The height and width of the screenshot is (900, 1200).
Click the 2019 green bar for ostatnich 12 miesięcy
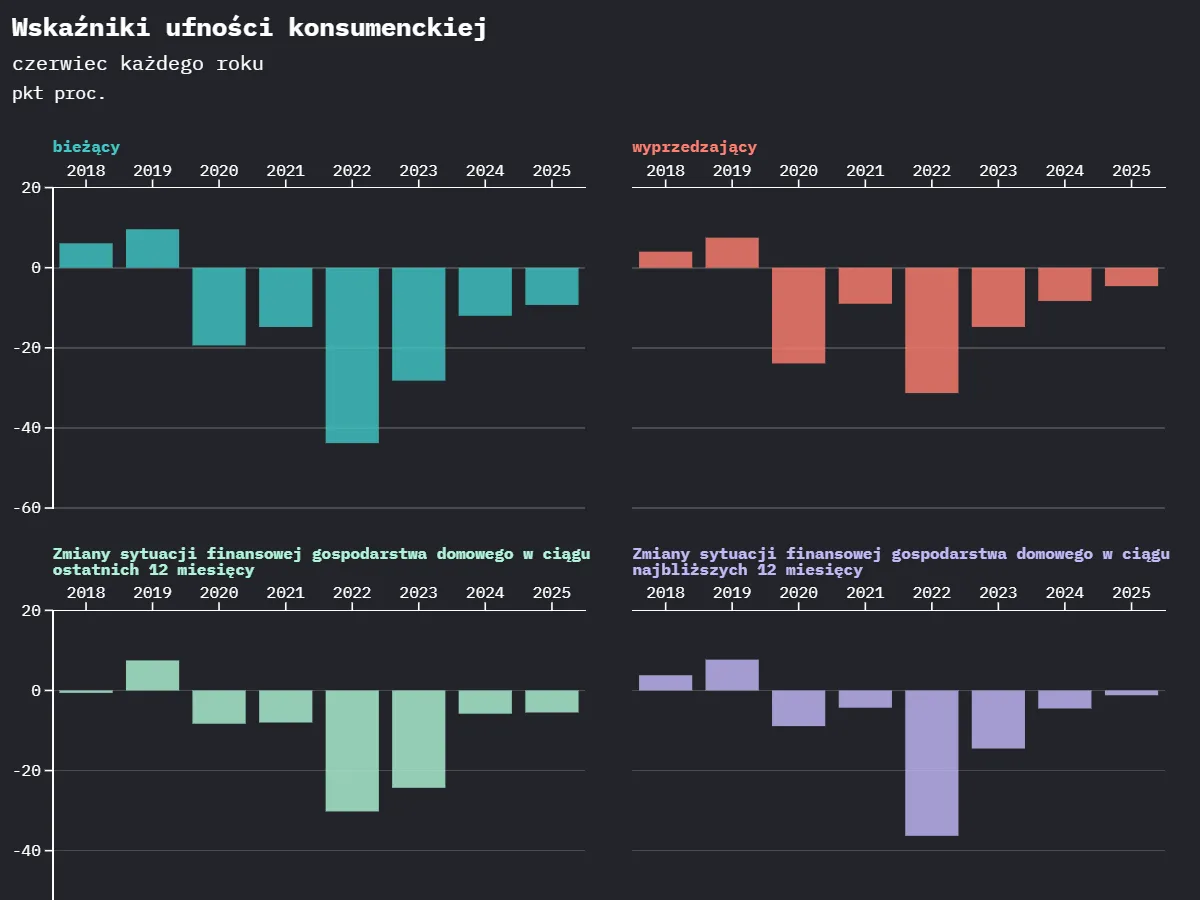pos(152,676)
